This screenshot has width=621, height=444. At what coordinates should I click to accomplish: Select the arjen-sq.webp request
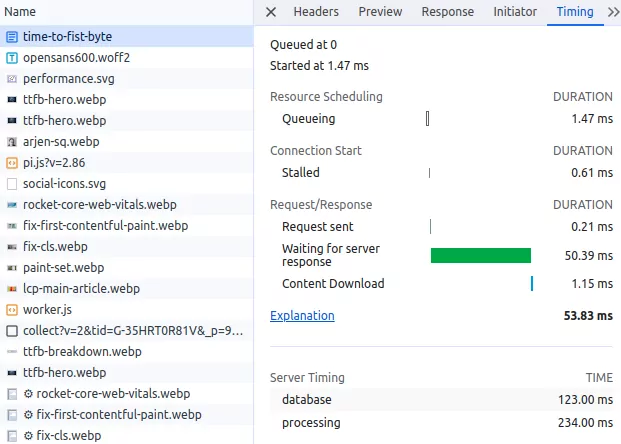point(127,141)
